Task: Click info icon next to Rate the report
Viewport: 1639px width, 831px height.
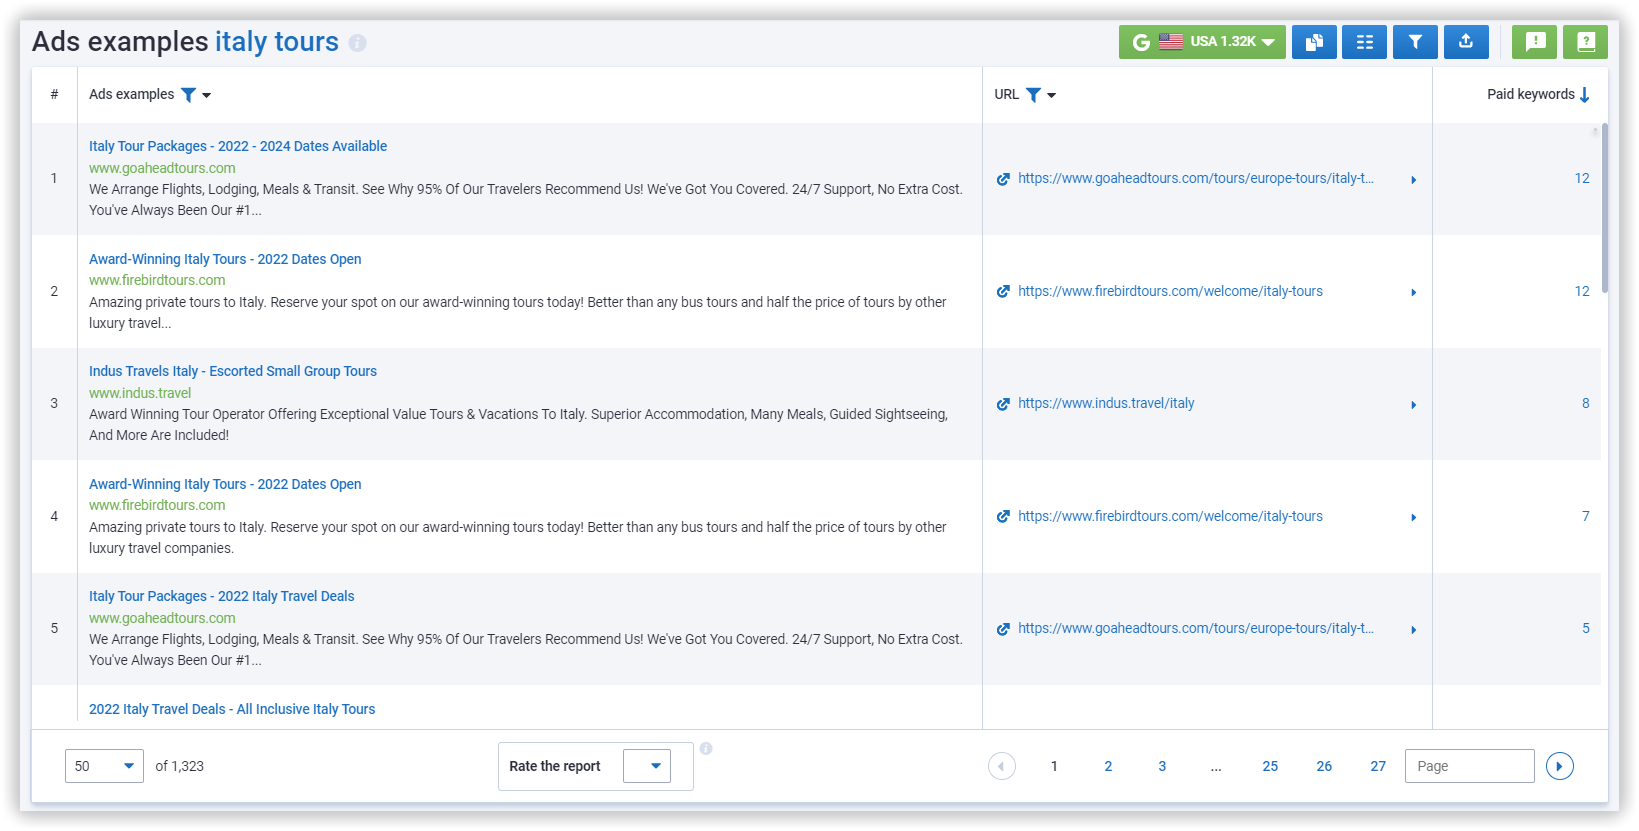Action: (x=706, y=749)
